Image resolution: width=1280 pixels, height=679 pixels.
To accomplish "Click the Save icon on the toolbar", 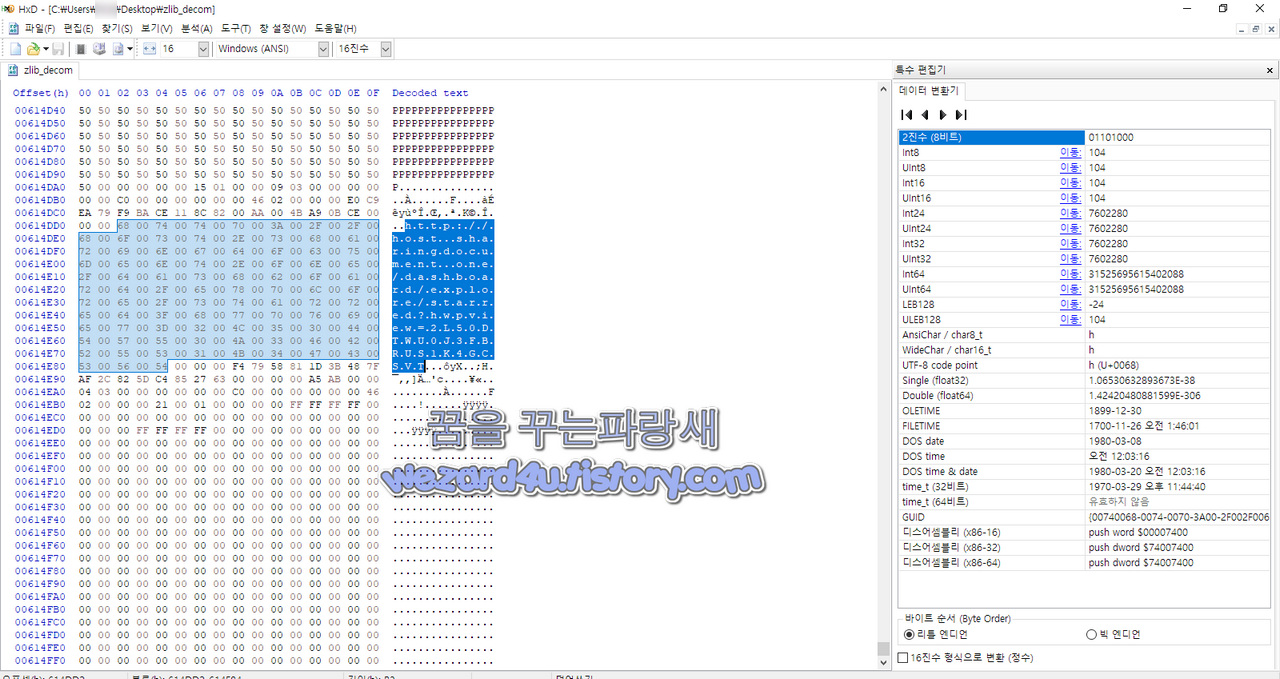I will coord(58,48).
